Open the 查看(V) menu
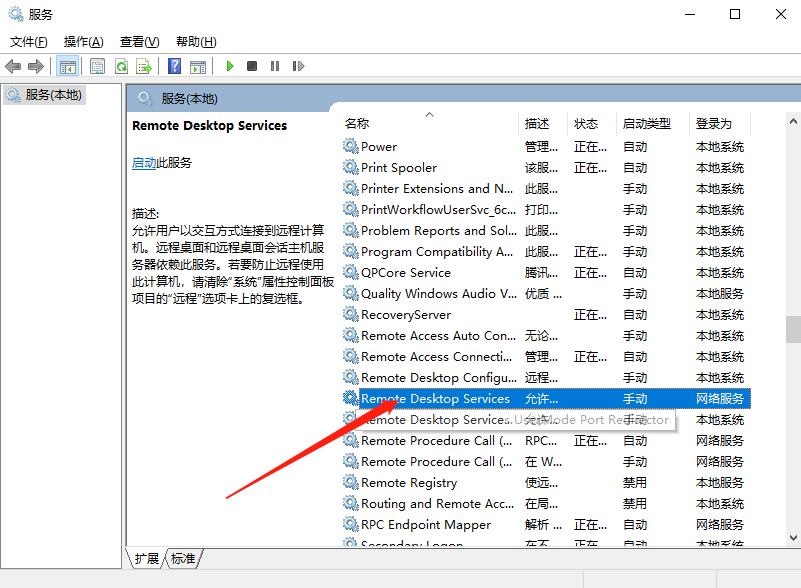Image resolution: width=801 pixels, height=588 pixels. coord(139,42)
